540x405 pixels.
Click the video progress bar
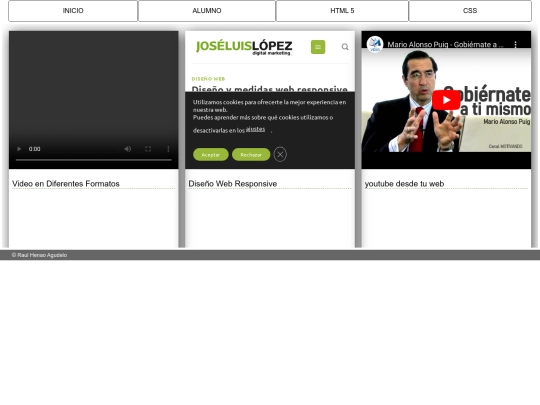pos(93,160)
